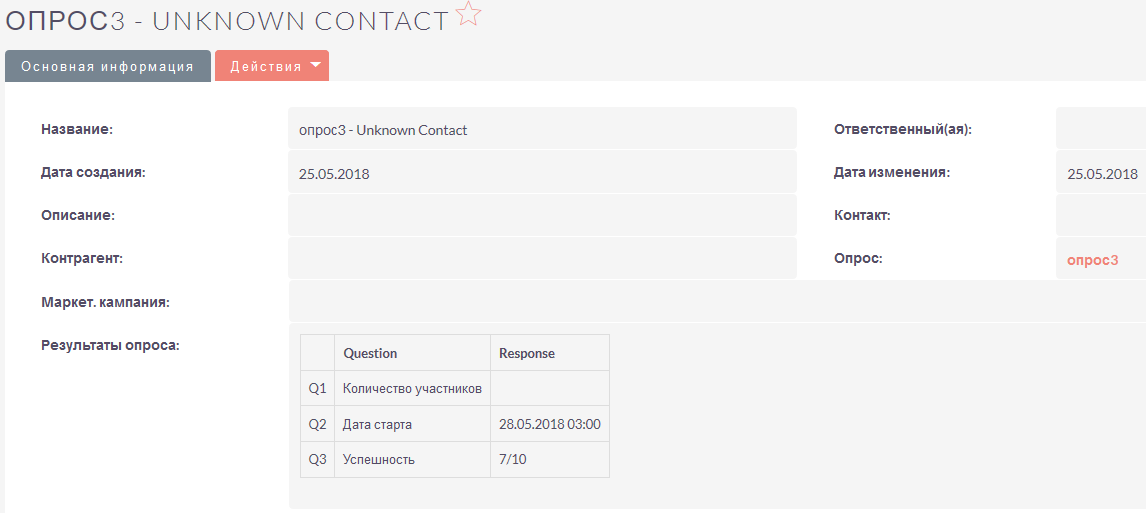Select the Q1 row number cell
The image size is (1146, 513).
coord(317,388)
